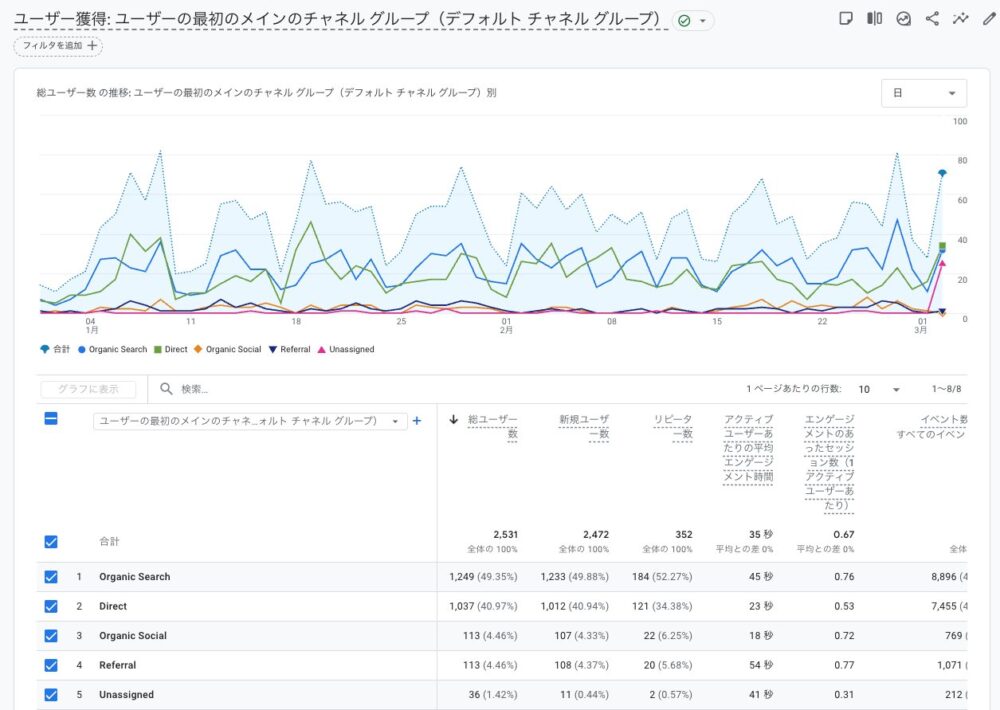
Task: Expand the rows per page dropdown
Action: 880,389
